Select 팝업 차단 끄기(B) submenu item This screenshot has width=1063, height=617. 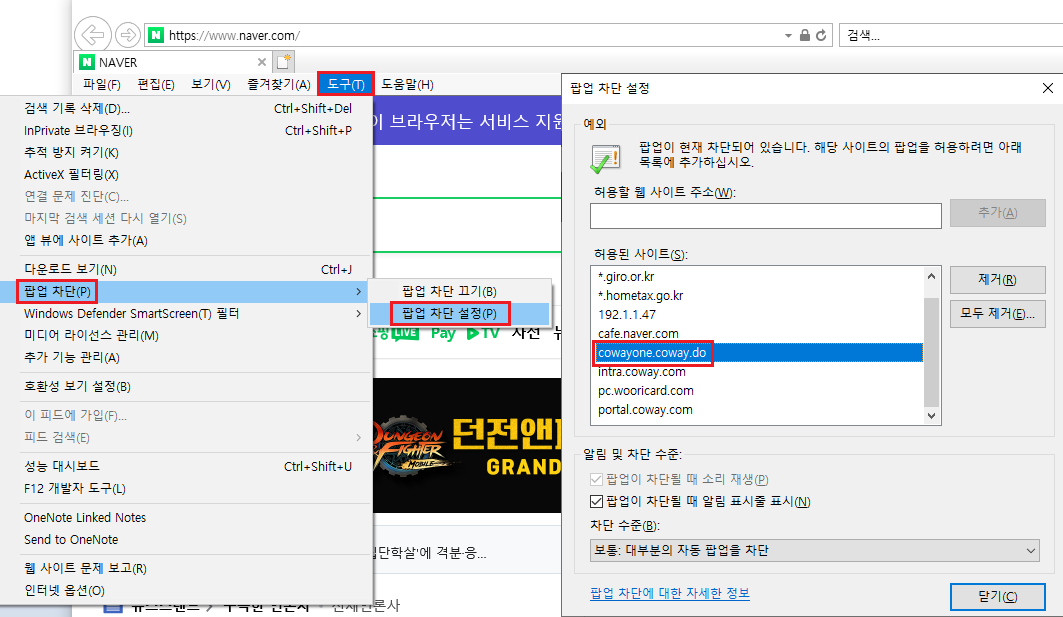460,292
